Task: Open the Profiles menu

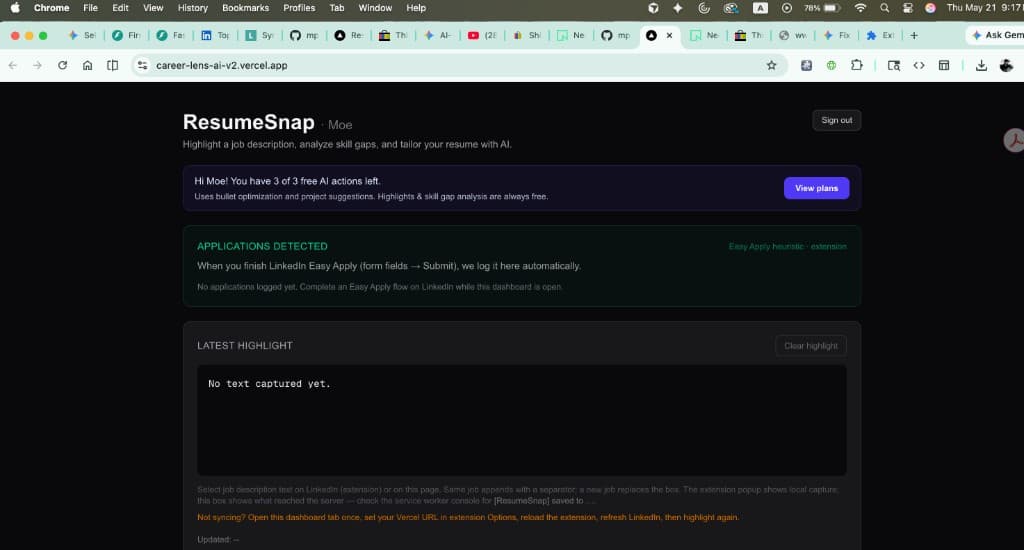Action: coord(299,8)
